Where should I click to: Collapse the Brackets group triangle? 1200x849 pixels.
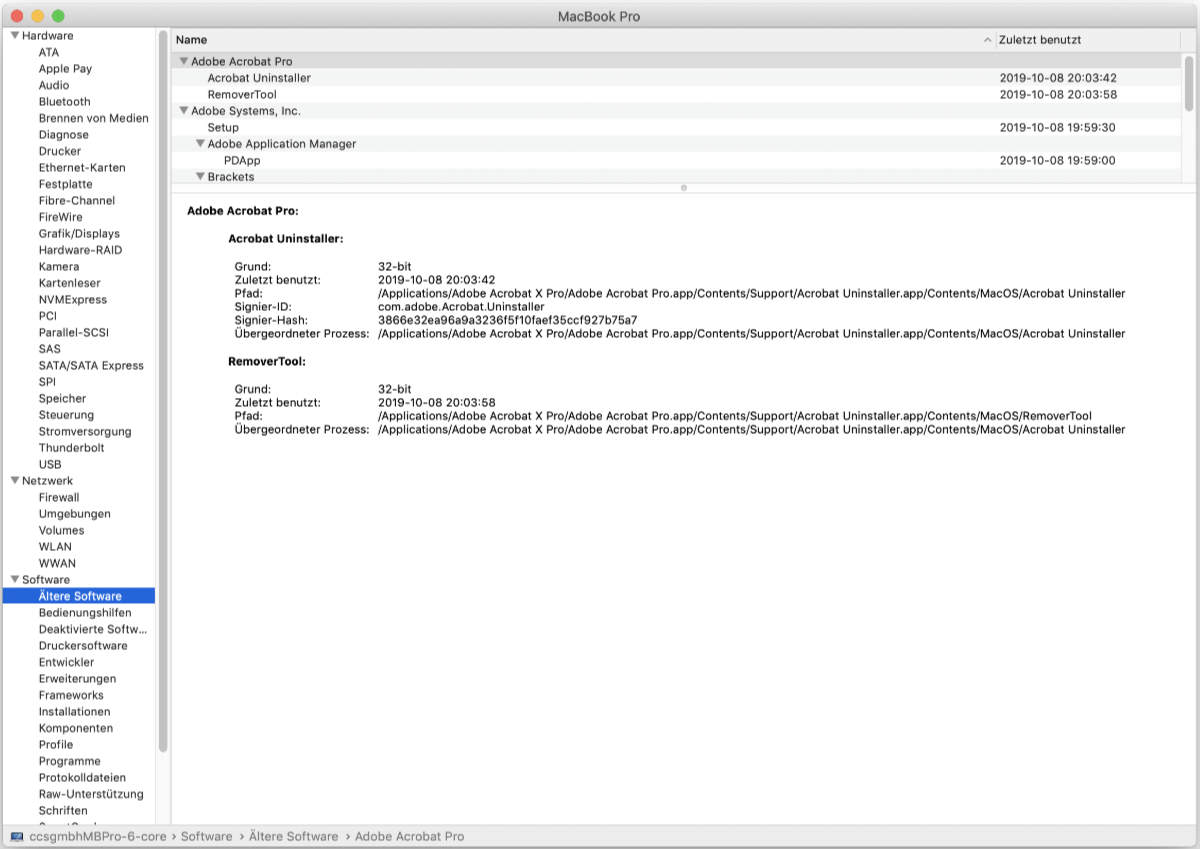[200, 177]
